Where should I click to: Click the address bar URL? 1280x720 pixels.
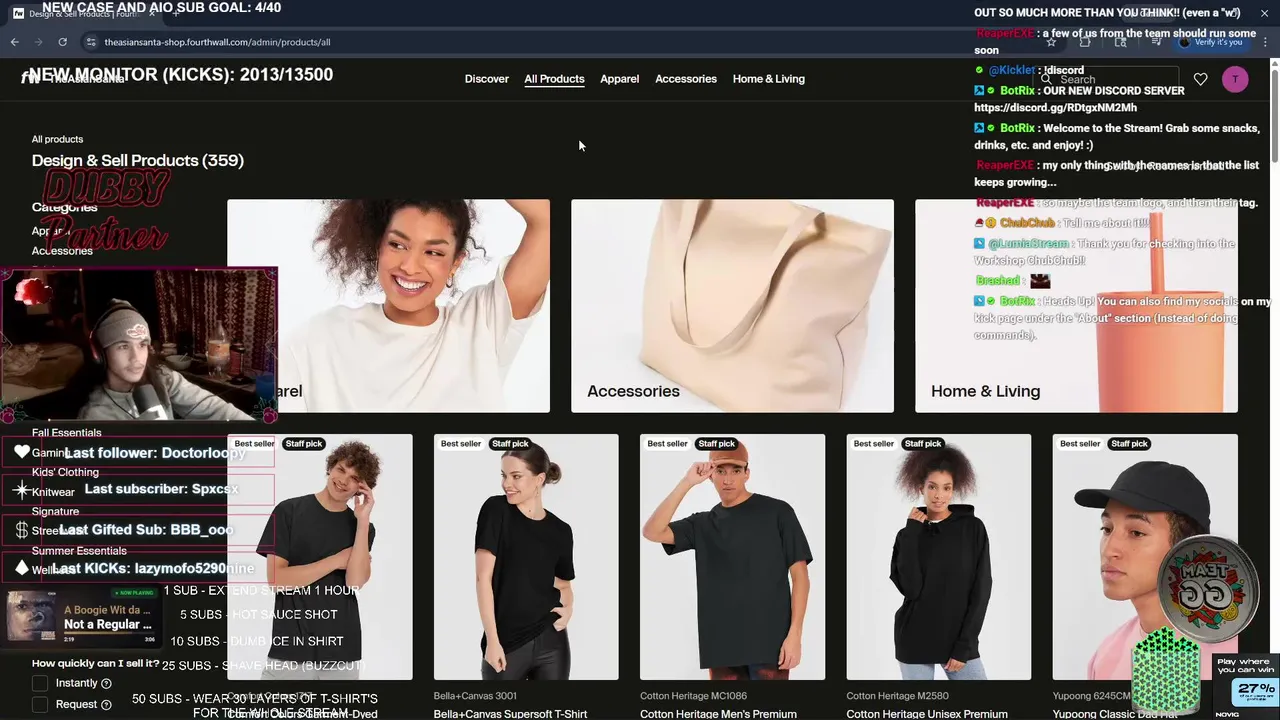point(217,42)
